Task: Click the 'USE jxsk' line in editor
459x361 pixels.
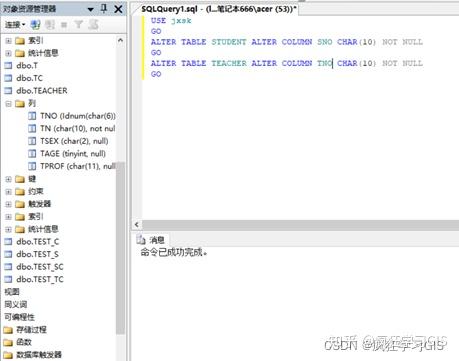Action: point(171,21)
